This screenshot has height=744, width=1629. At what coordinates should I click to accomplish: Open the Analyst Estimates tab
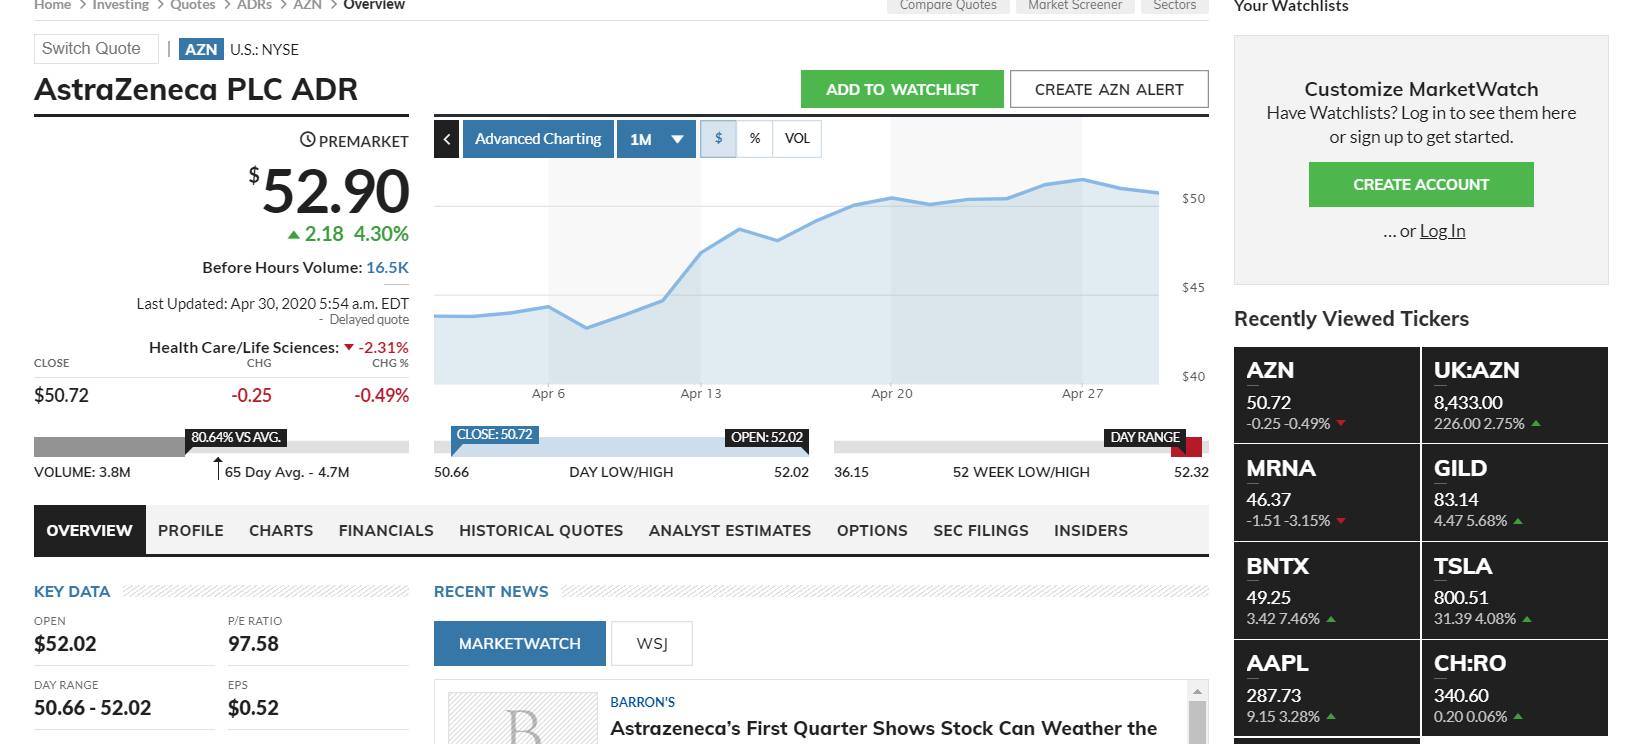[x=730, y=530]
